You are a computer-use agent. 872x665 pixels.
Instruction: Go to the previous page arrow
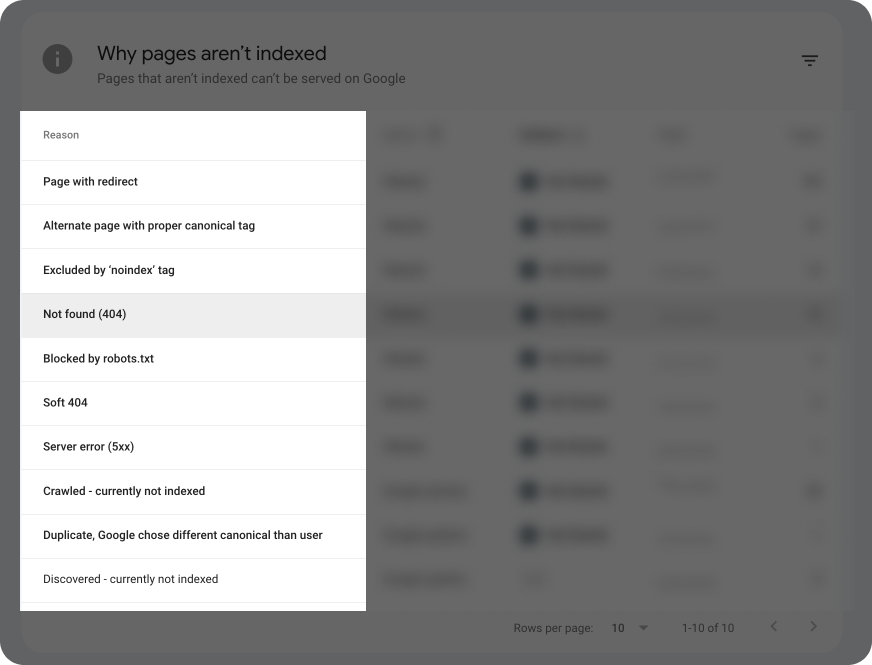[x=774, y=627]
